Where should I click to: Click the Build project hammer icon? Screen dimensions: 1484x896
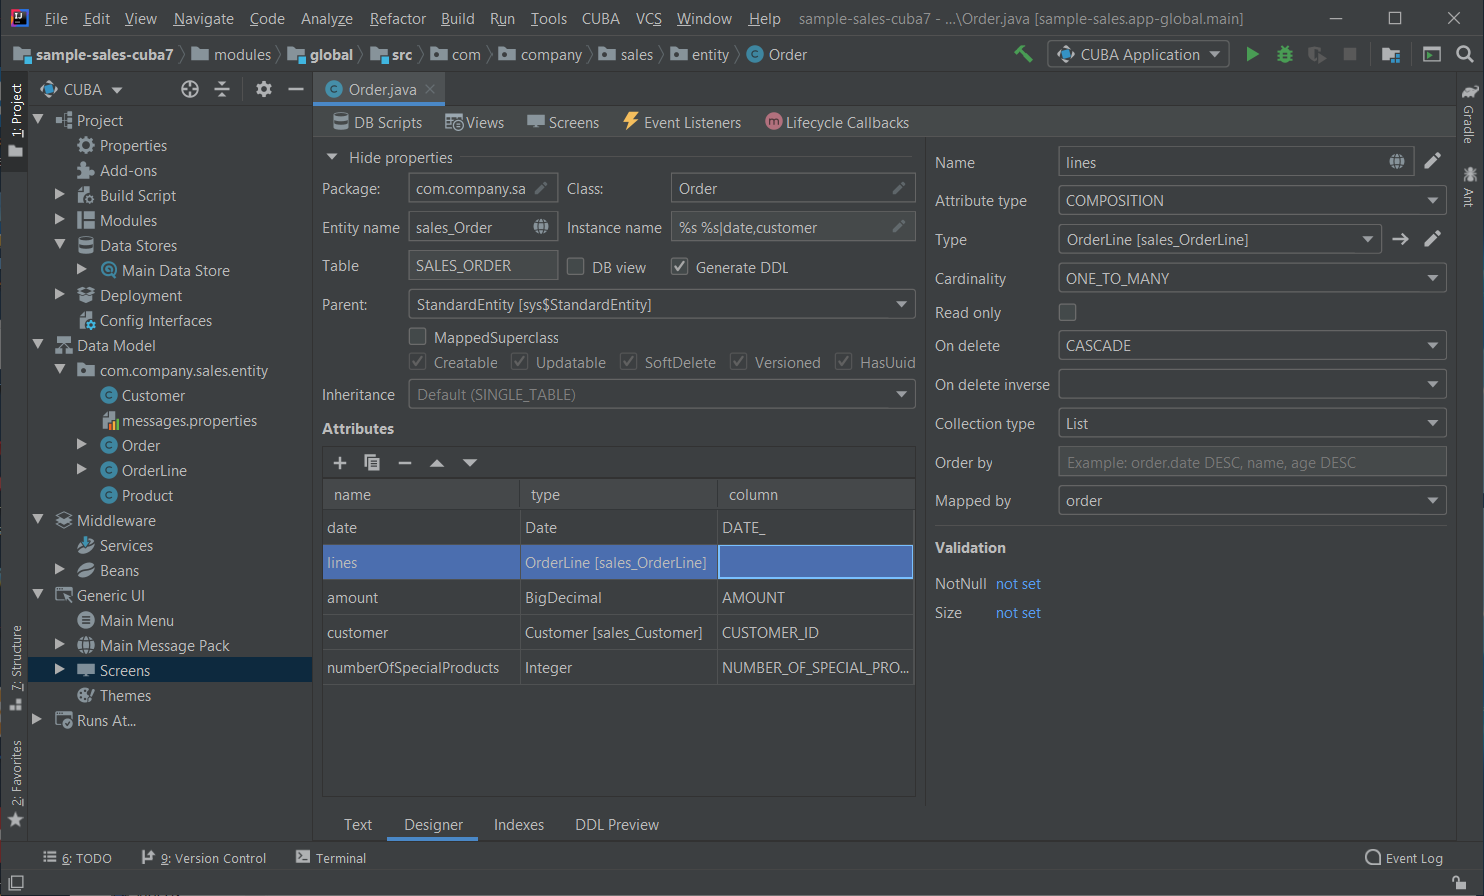click(1023, 54)
